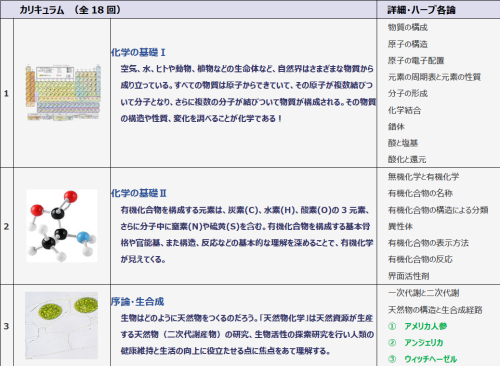Open the 化学の基礎Ⅱ heading link
500x366 pixels.
139,193
